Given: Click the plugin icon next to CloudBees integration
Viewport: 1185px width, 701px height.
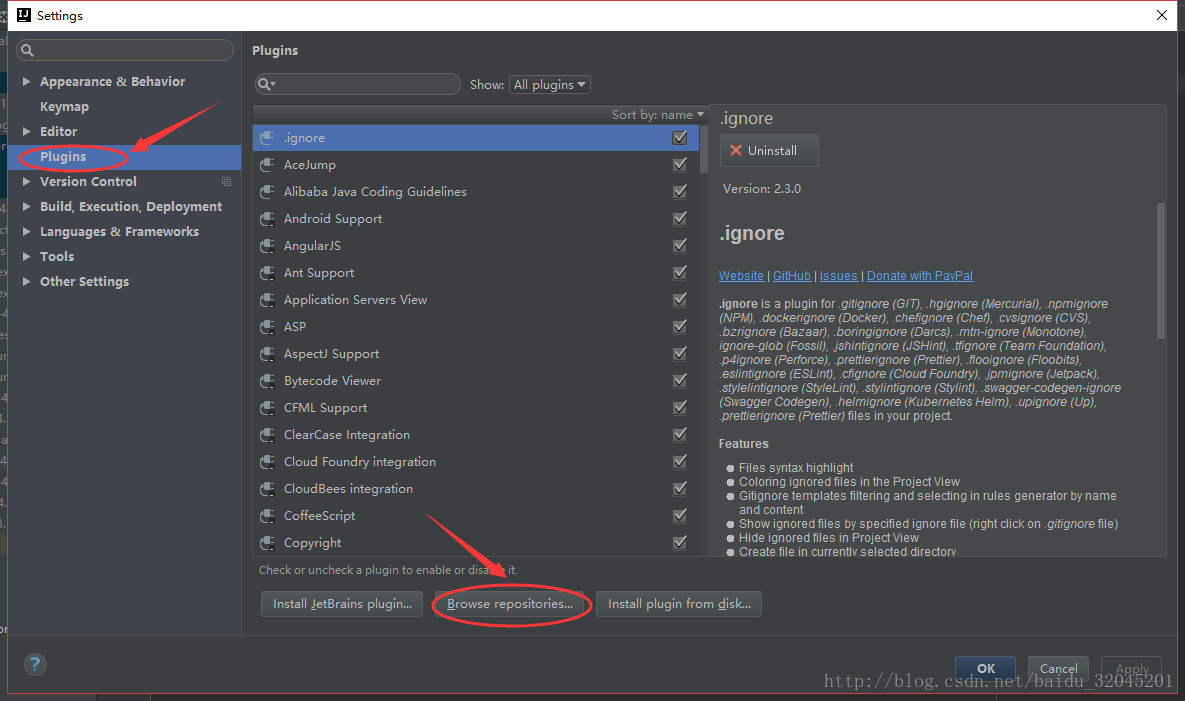Looking at the screenshot, I should [x=267, y=489].
